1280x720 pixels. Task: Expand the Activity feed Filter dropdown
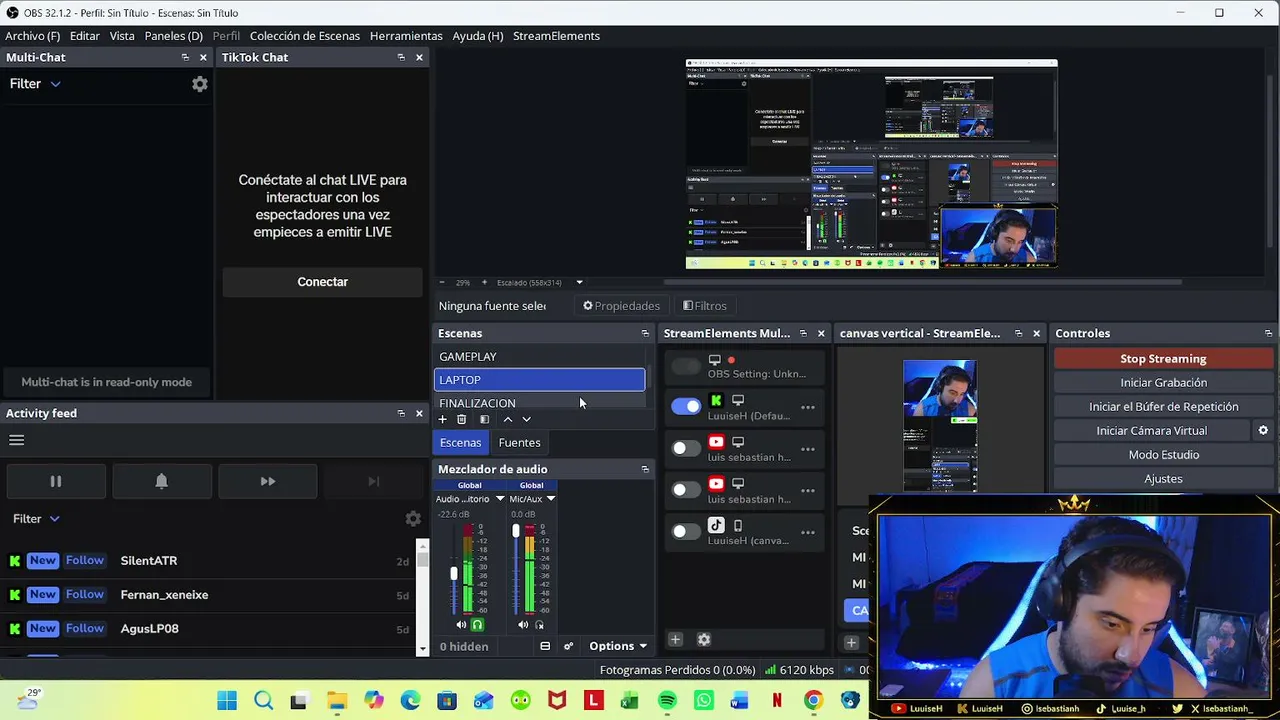point(37,519)
